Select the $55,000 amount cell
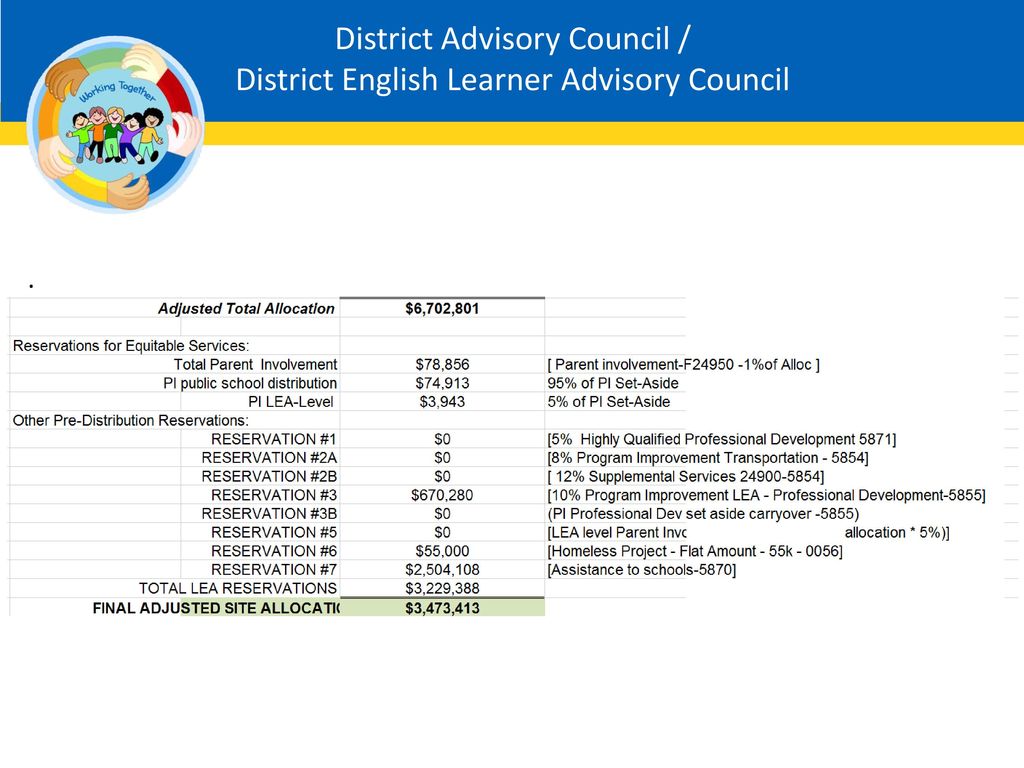 [x=442, y=551]
